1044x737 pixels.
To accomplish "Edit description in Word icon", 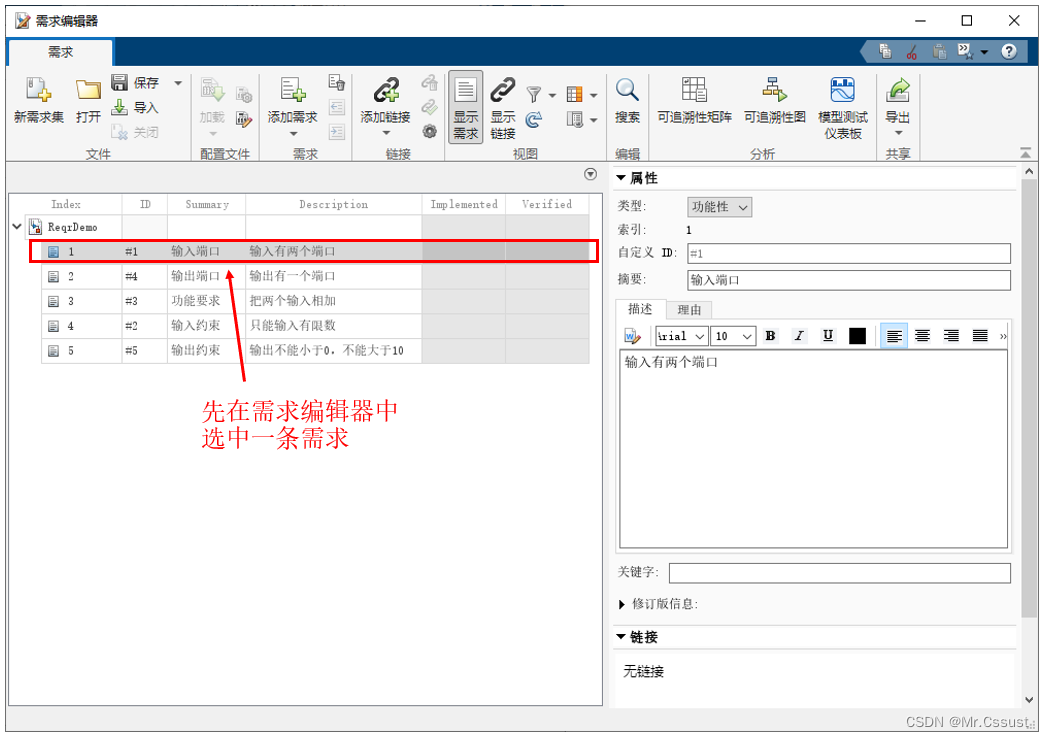I will click(632, 336).
